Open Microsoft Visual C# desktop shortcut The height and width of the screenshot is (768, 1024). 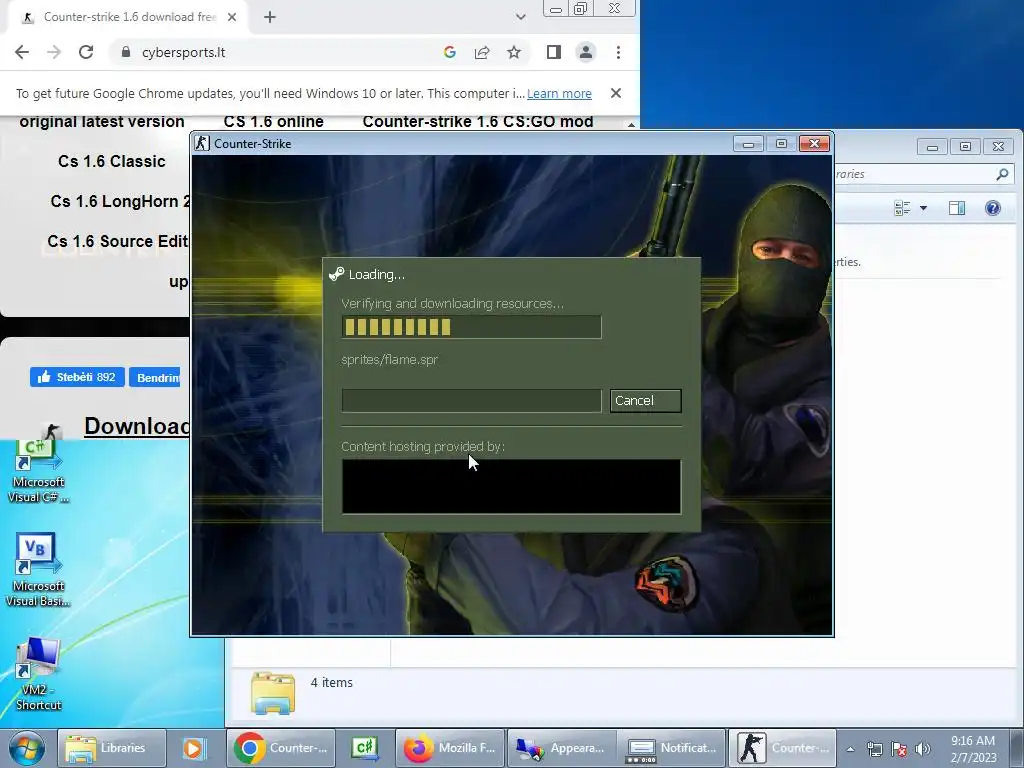(x=38, y=472)
